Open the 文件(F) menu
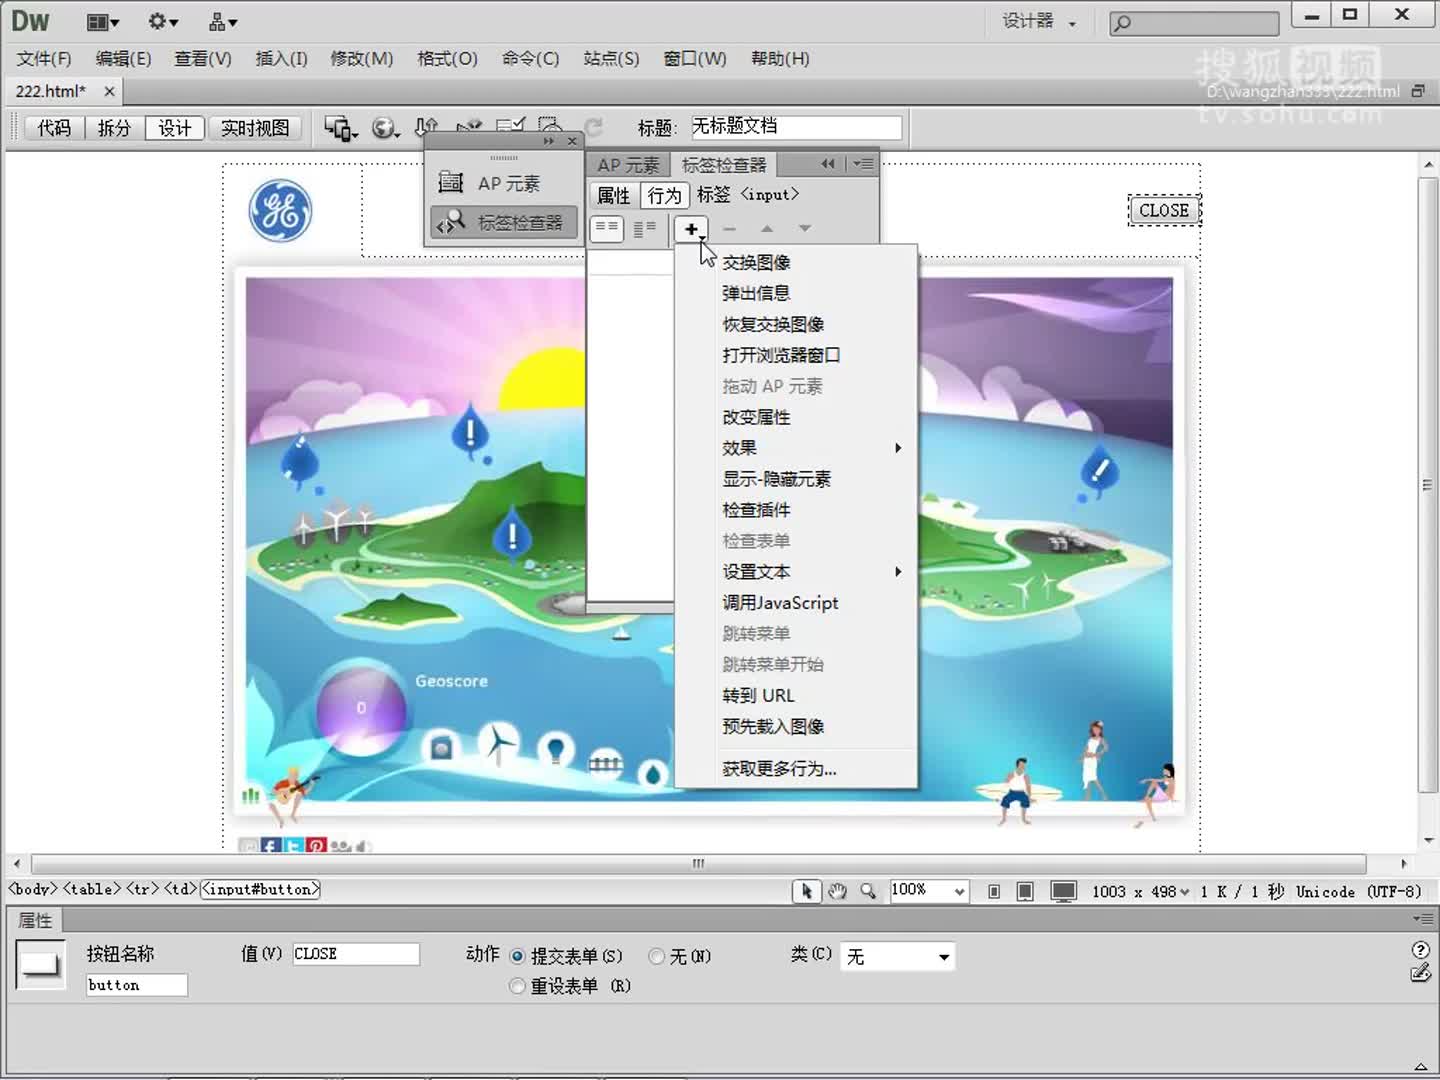 click(45, 59)
